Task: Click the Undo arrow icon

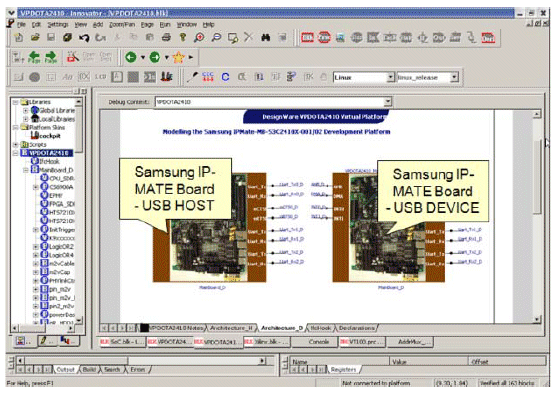Action: 84,38
